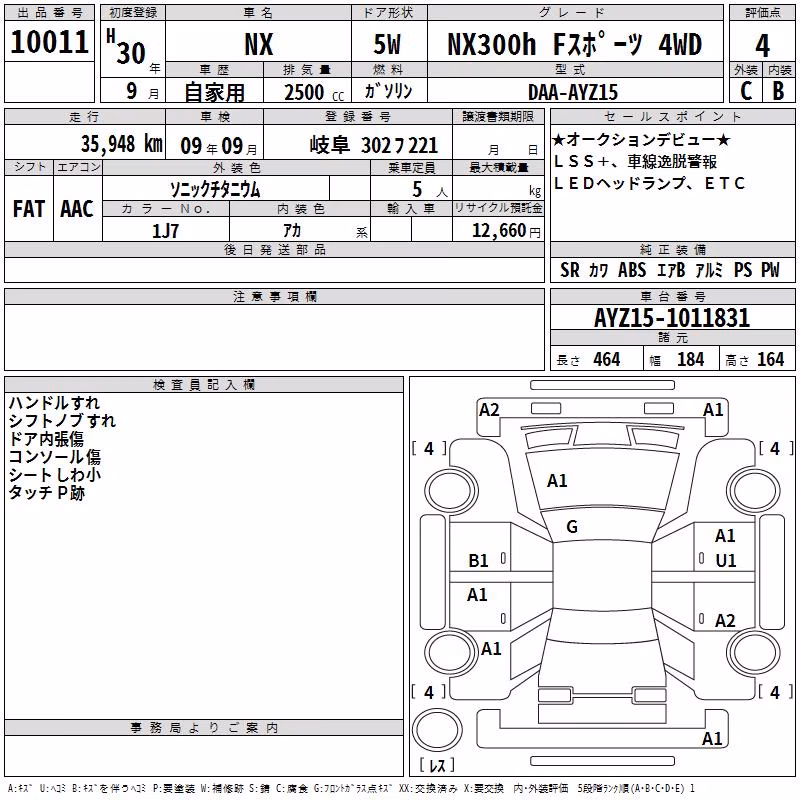The width and height of the screenshot is (800, 800).
Task: Select exterior color ソニックチタニウム
Action: click(x=215, y=190)
